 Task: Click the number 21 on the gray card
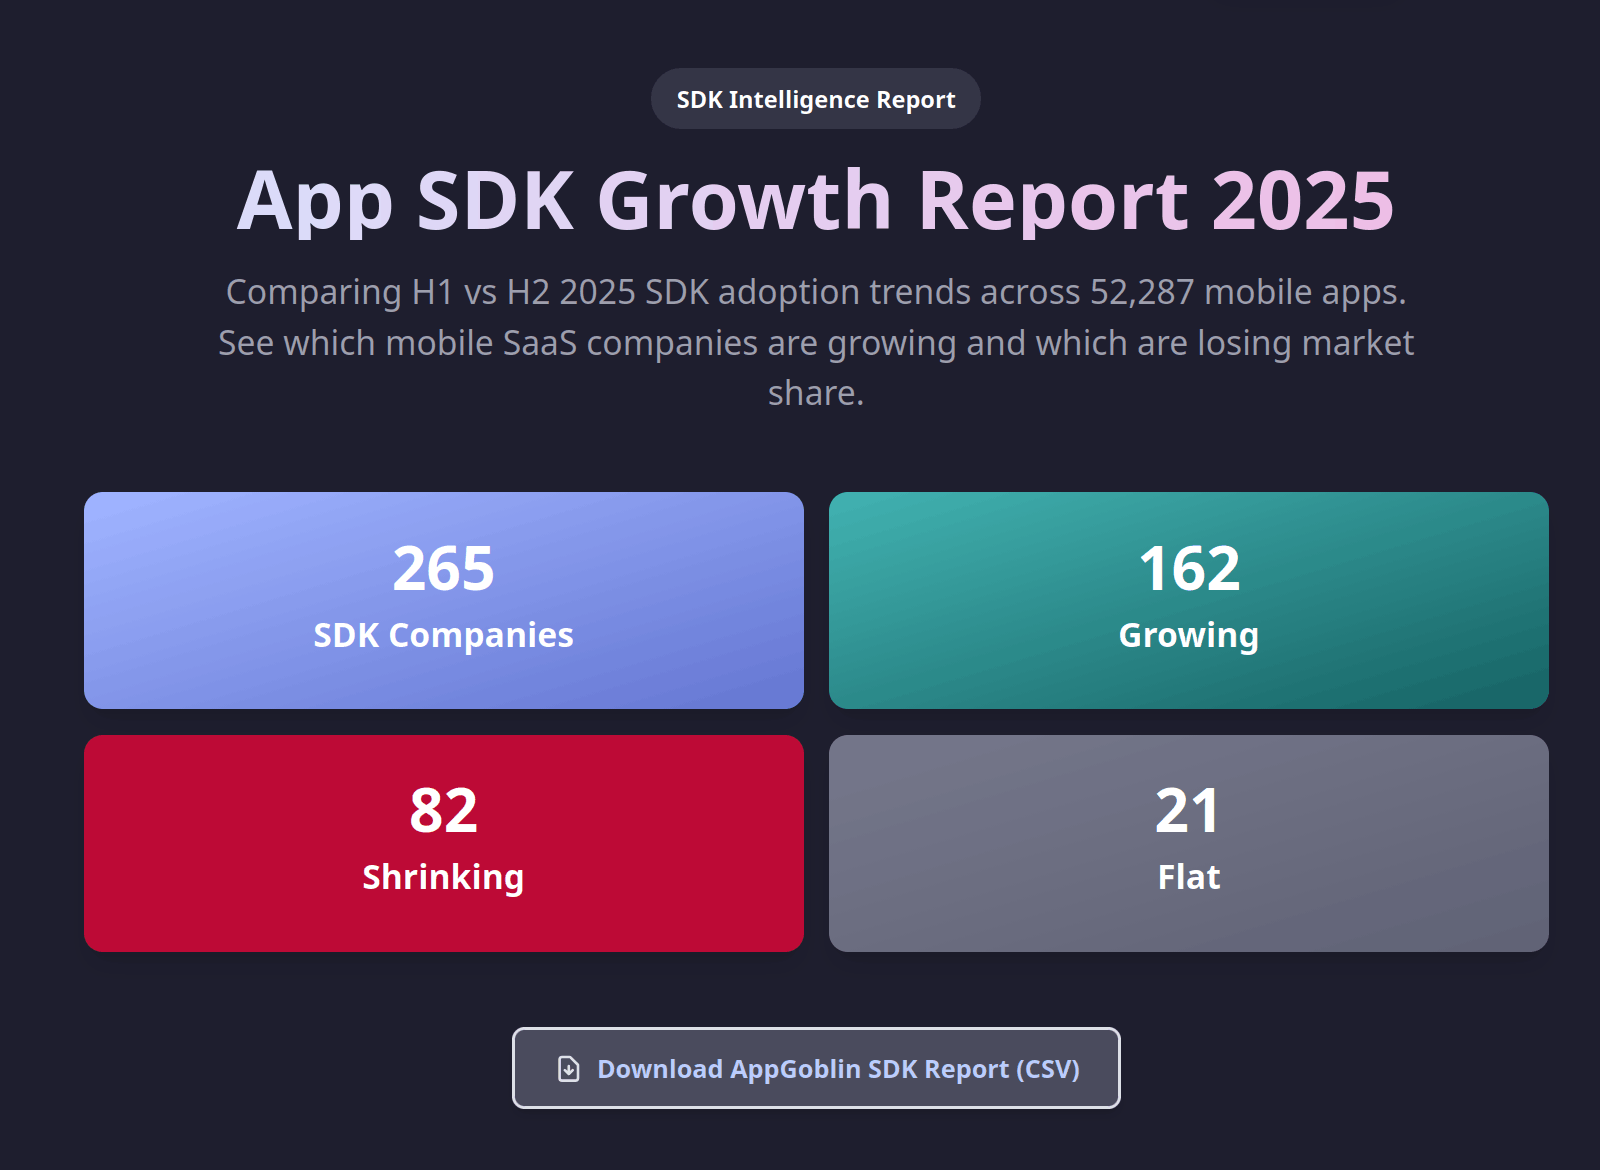1187,811
